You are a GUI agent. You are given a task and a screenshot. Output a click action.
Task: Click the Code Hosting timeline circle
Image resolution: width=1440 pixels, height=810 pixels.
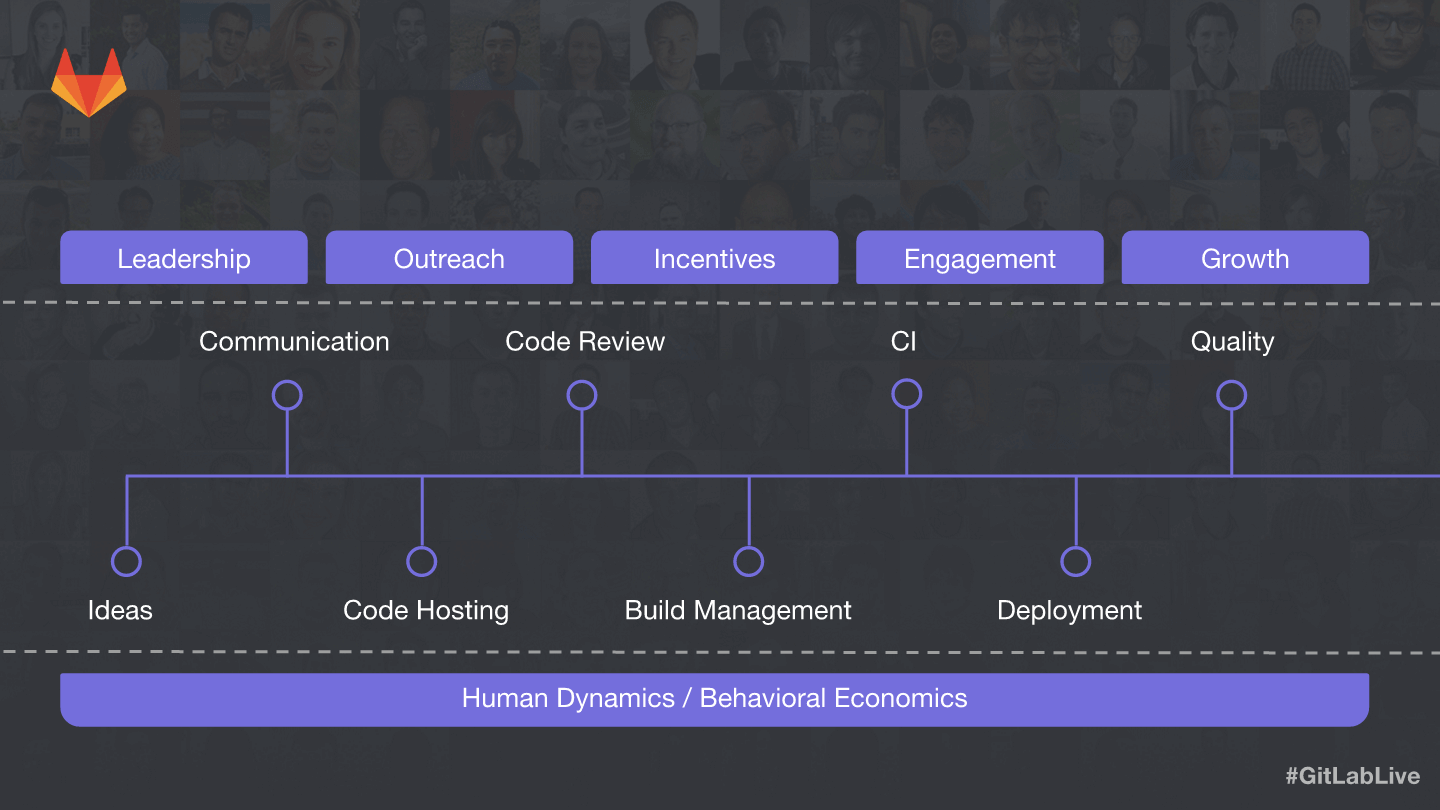(421, 561)
